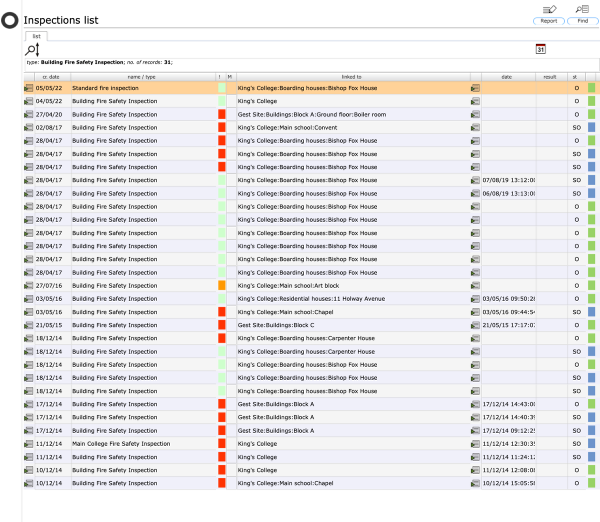Viewport: 600px width, 522px height.
Task: Open record icon for Main College Fire Safety Inspection
Action: coord(29,443)
